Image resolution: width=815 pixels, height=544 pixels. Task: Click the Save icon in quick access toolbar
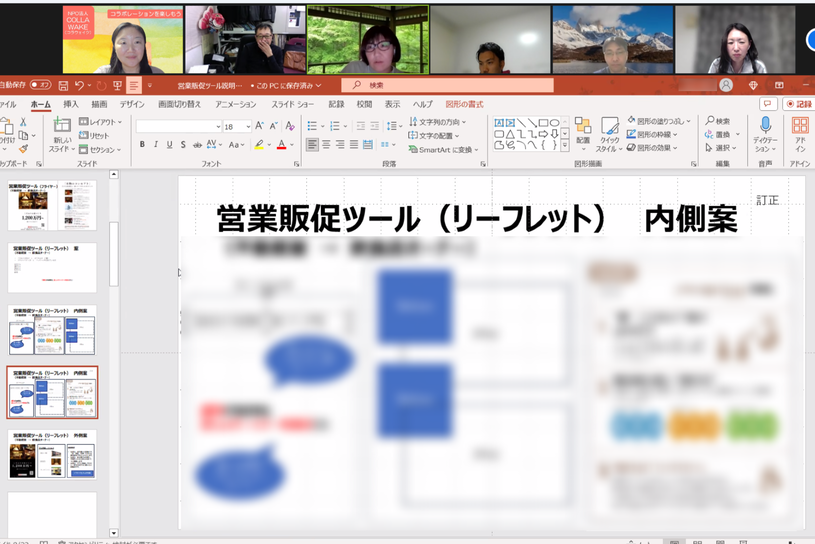click(x=64, y=86)
